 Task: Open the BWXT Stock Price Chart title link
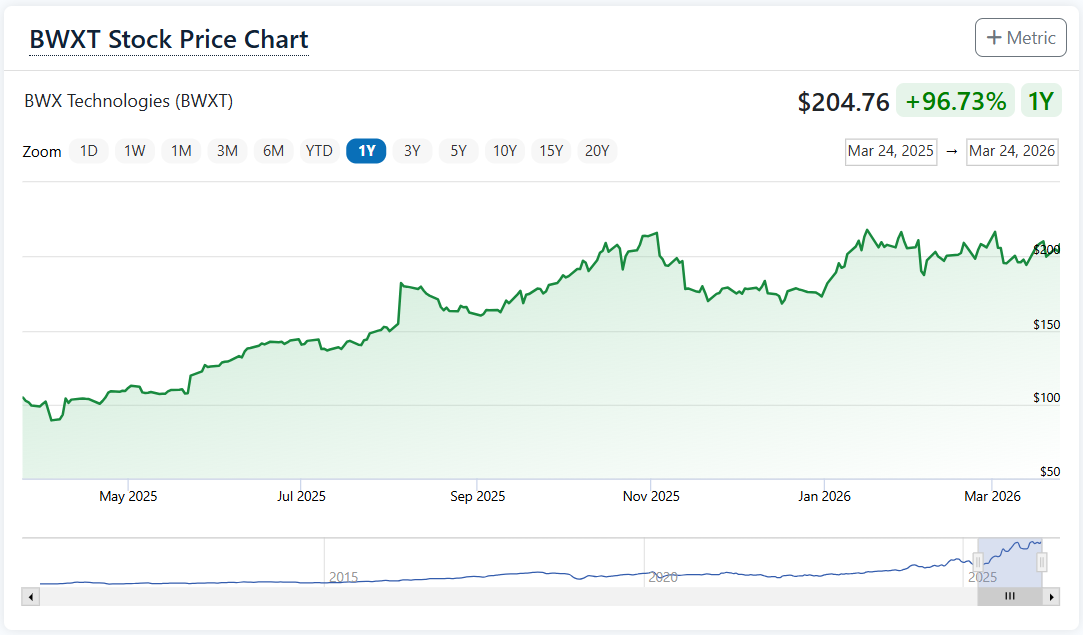point(169,40)
